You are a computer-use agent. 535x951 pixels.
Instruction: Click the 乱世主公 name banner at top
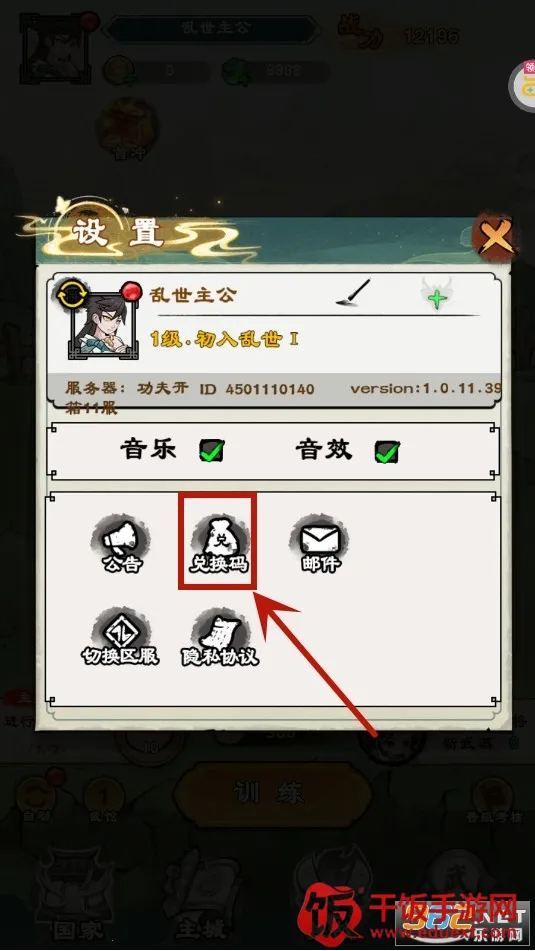click(x=214, y=28)
